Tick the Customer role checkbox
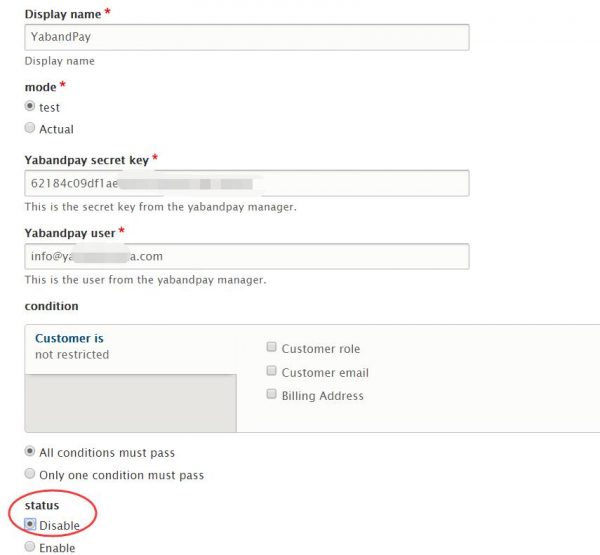Image resolution: width=600 pixels, height=555 pixels. click(271, 348)
